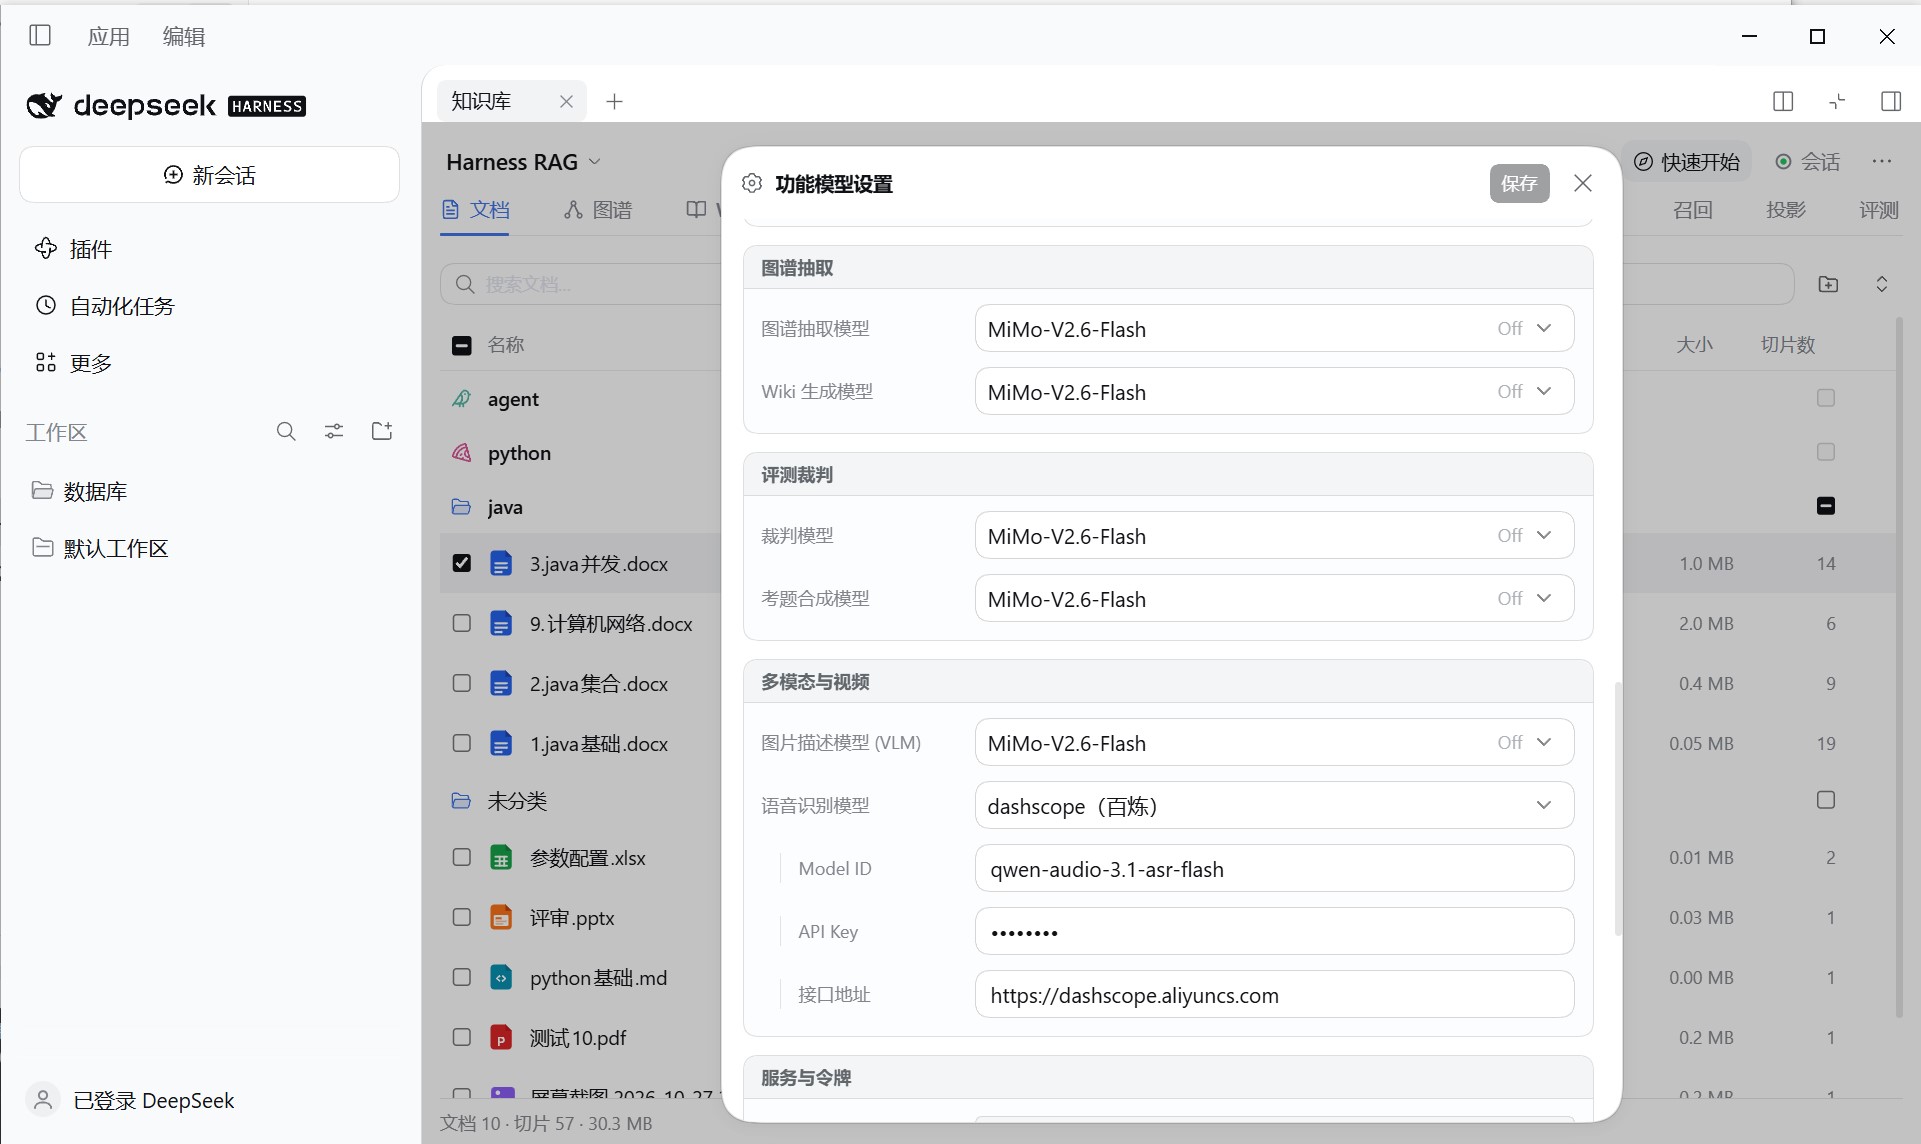Viewport: 1921px width, 1144px height.
Task: Check the 评审.pptx checkbox
Action: coord(462,917)
